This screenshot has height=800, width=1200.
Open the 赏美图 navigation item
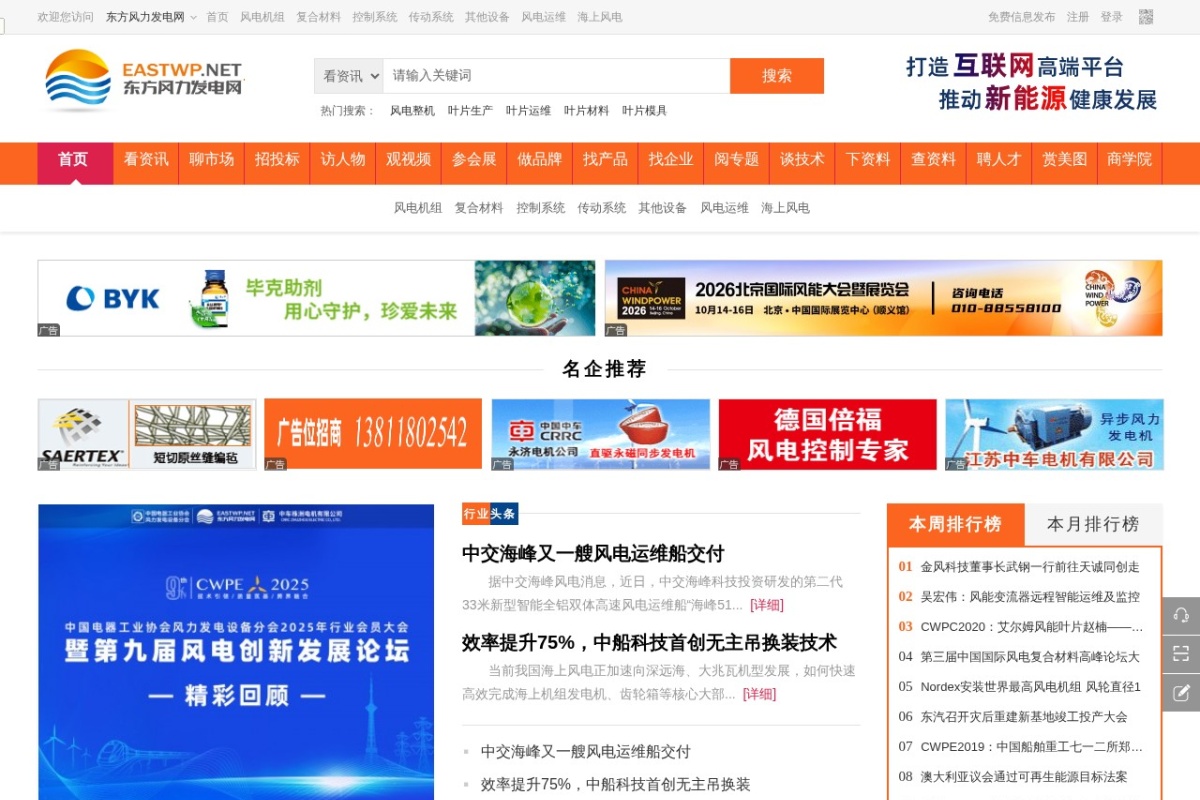click(1064, 160)
